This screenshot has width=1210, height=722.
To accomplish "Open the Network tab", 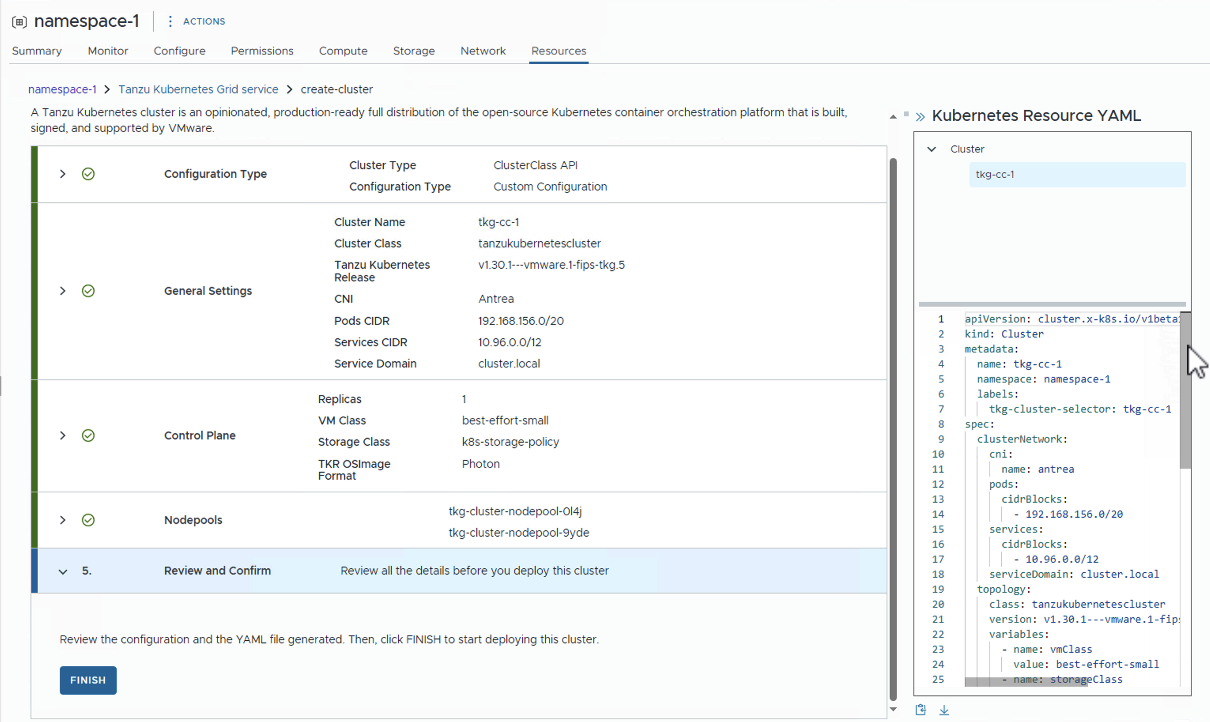I will [483, 51].
